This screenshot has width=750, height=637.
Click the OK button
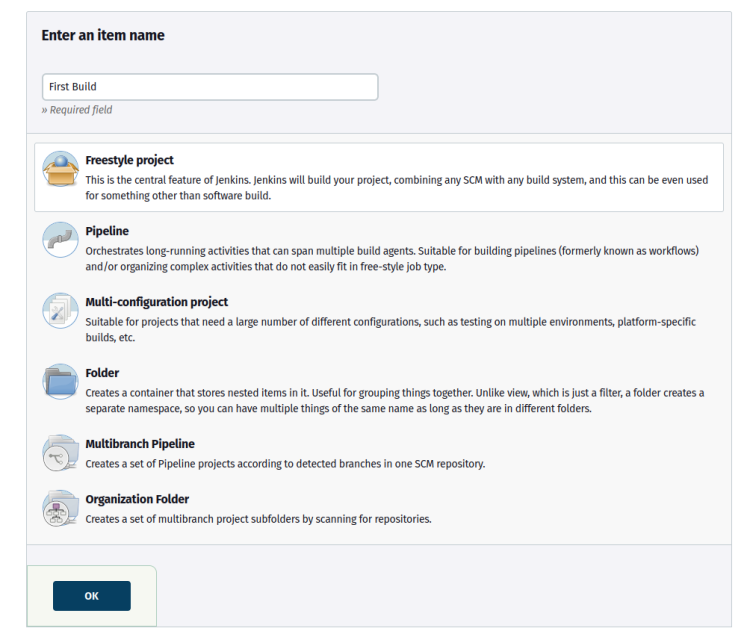[92, 596]
